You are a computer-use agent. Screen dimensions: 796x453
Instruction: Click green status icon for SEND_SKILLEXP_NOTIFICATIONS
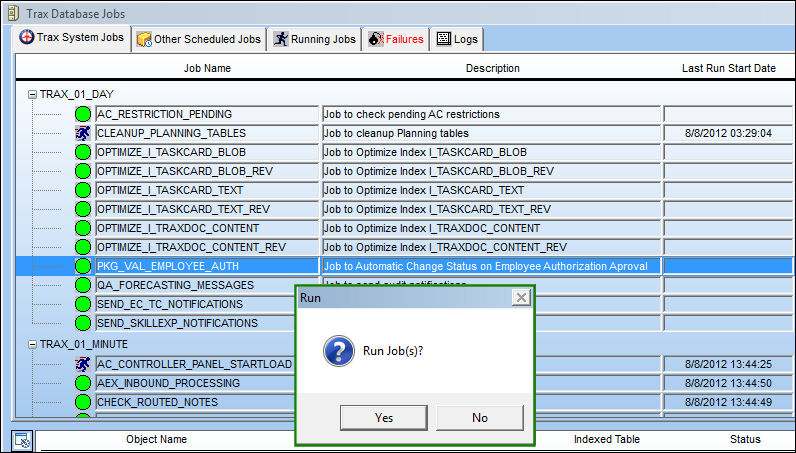click(x=83, y=323)
